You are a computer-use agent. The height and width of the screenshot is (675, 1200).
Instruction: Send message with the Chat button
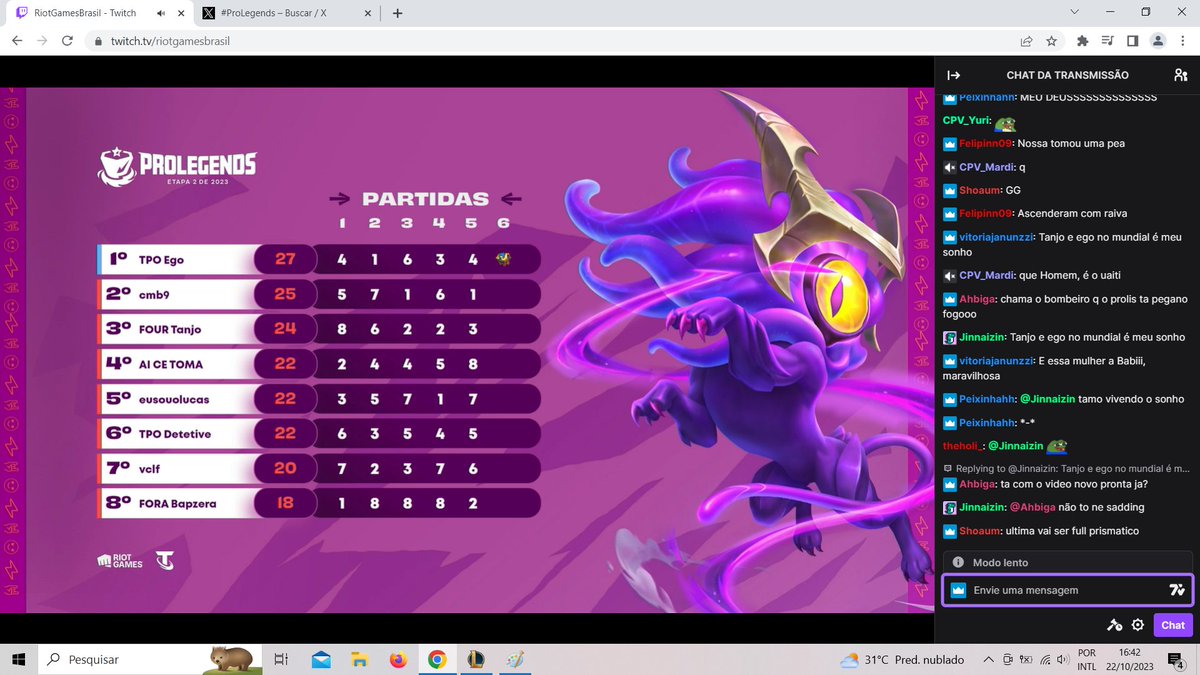tap(1173, 625)
